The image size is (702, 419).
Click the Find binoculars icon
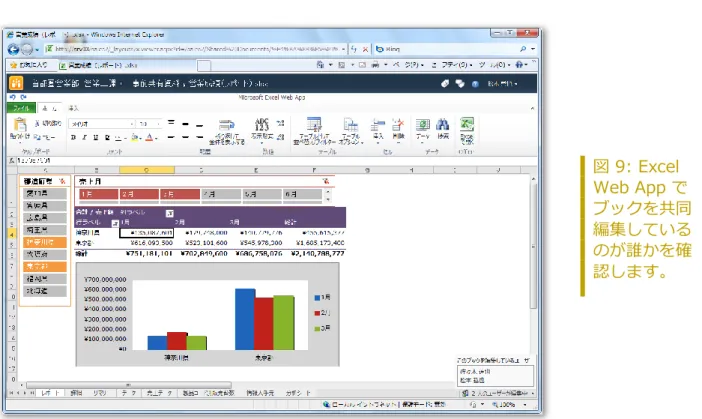(443, 124)
